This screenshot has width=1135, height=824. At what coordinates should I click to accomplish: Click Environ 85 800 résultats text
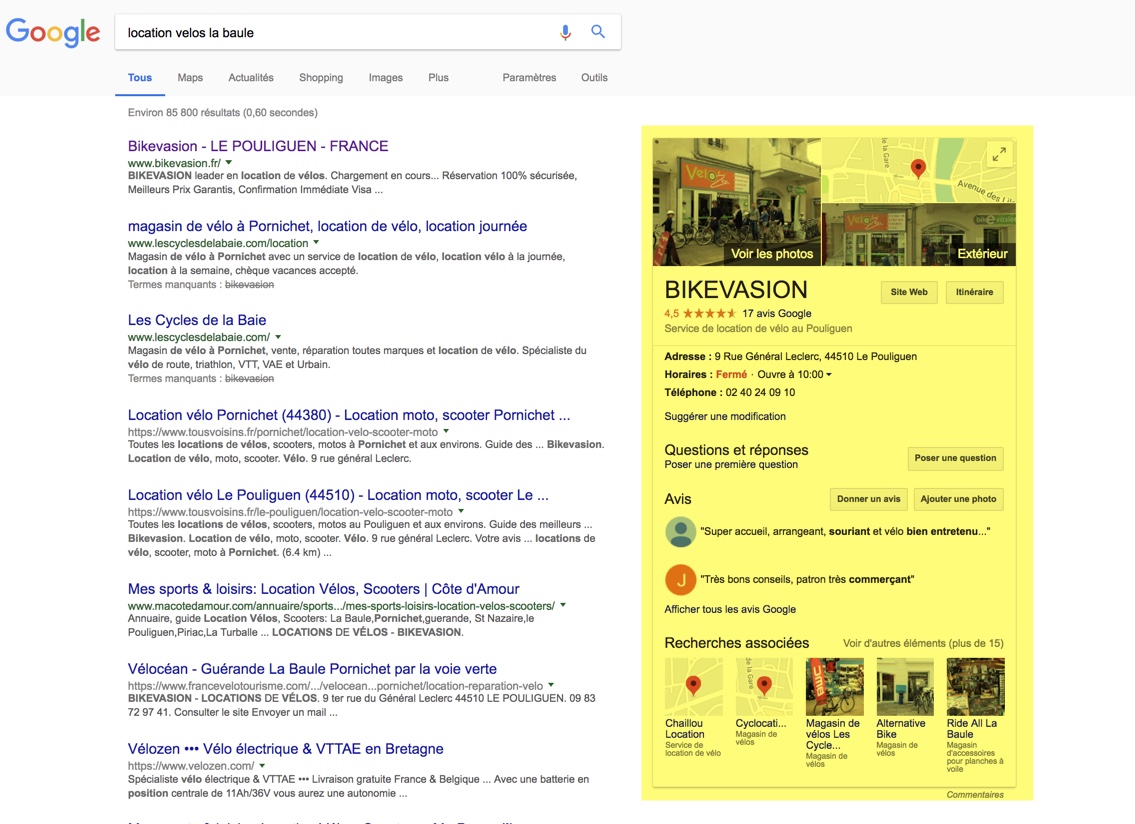tap(223, 112)
